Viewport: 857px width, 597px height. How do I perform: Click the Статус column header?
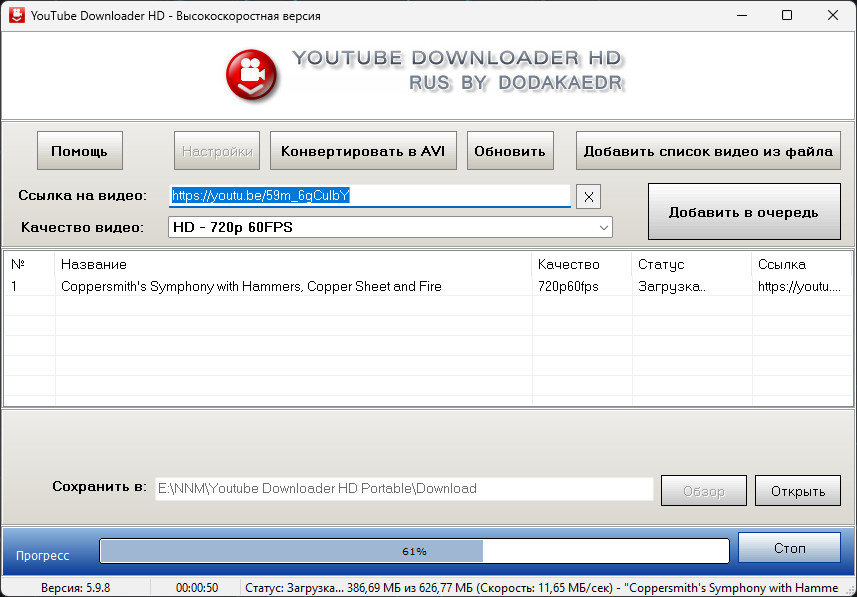point(692,264)
